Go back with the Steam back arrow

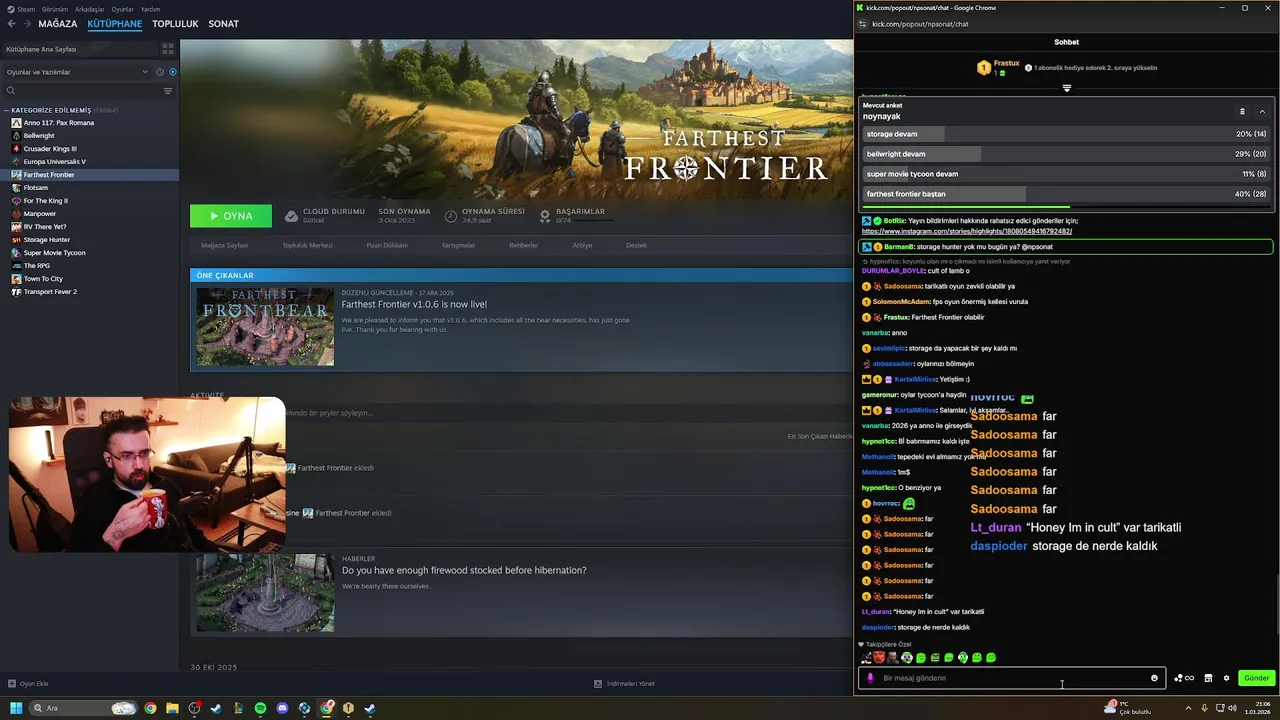[12, 24]
